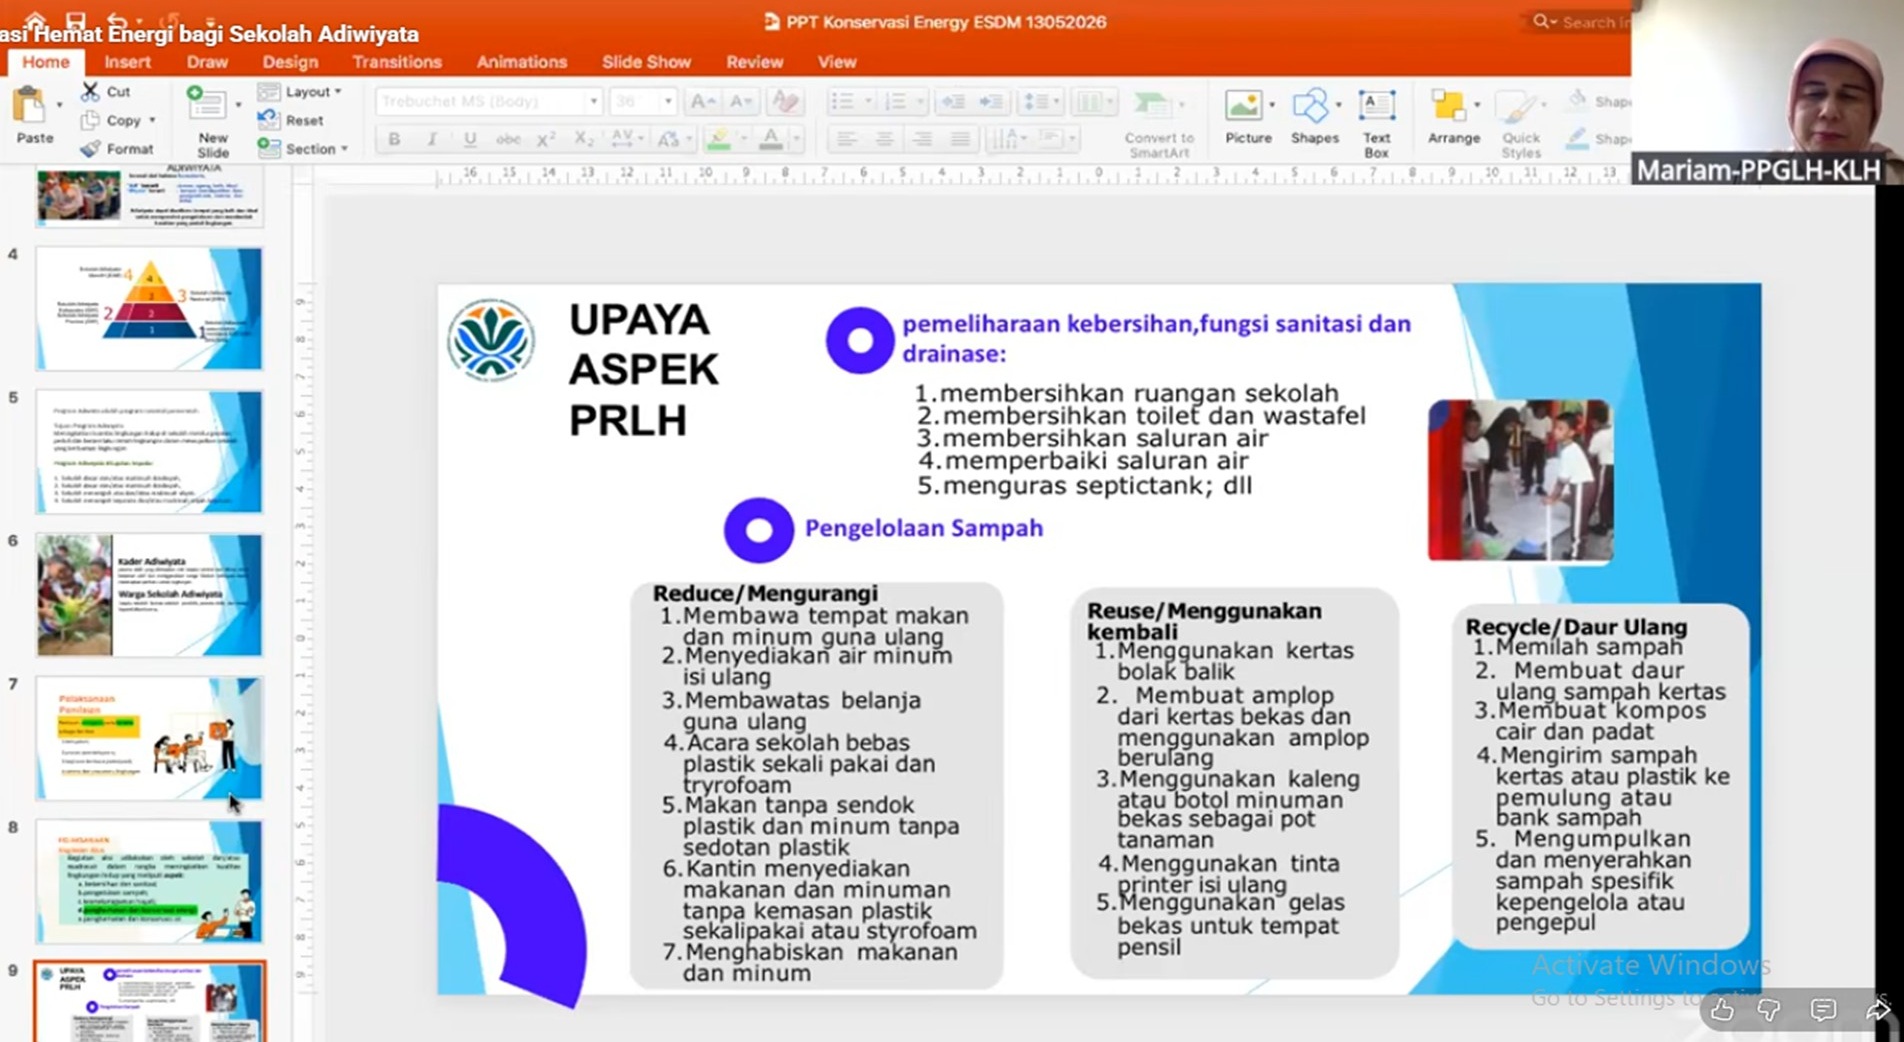The width and height of the screenshot is (1904, 1042).
Task: Copy the selection with the Copy icon
Action: point(91,120)
